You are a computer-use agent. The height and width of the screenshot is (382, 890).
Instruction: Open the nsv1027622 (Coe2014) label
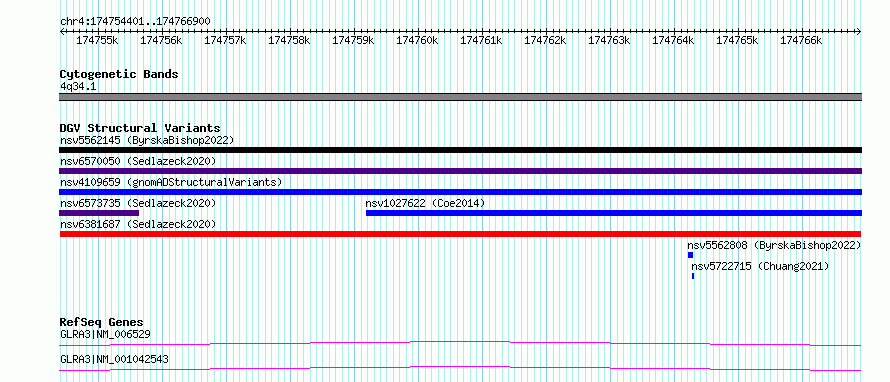point(425,203)
